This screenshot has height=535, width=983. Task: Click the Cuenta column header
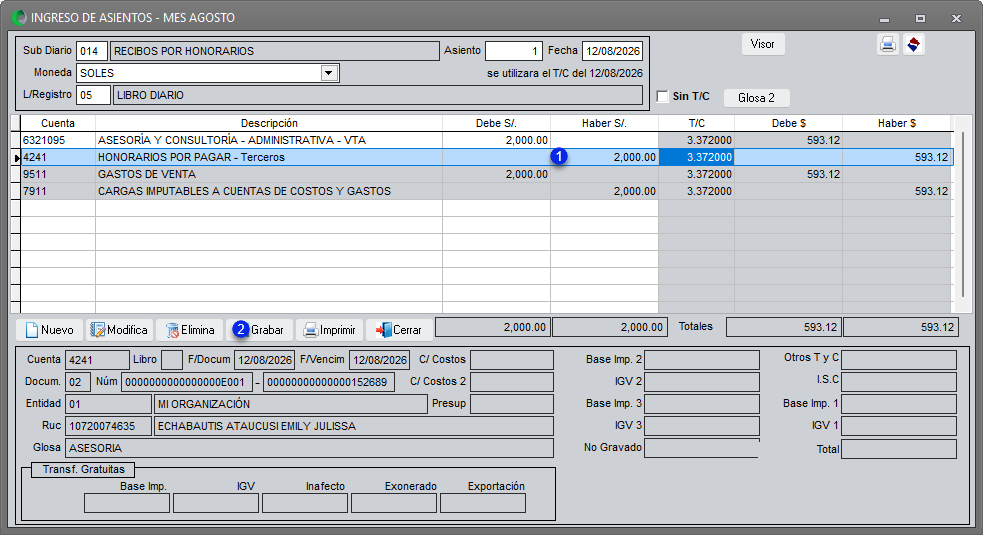[58, 124]
